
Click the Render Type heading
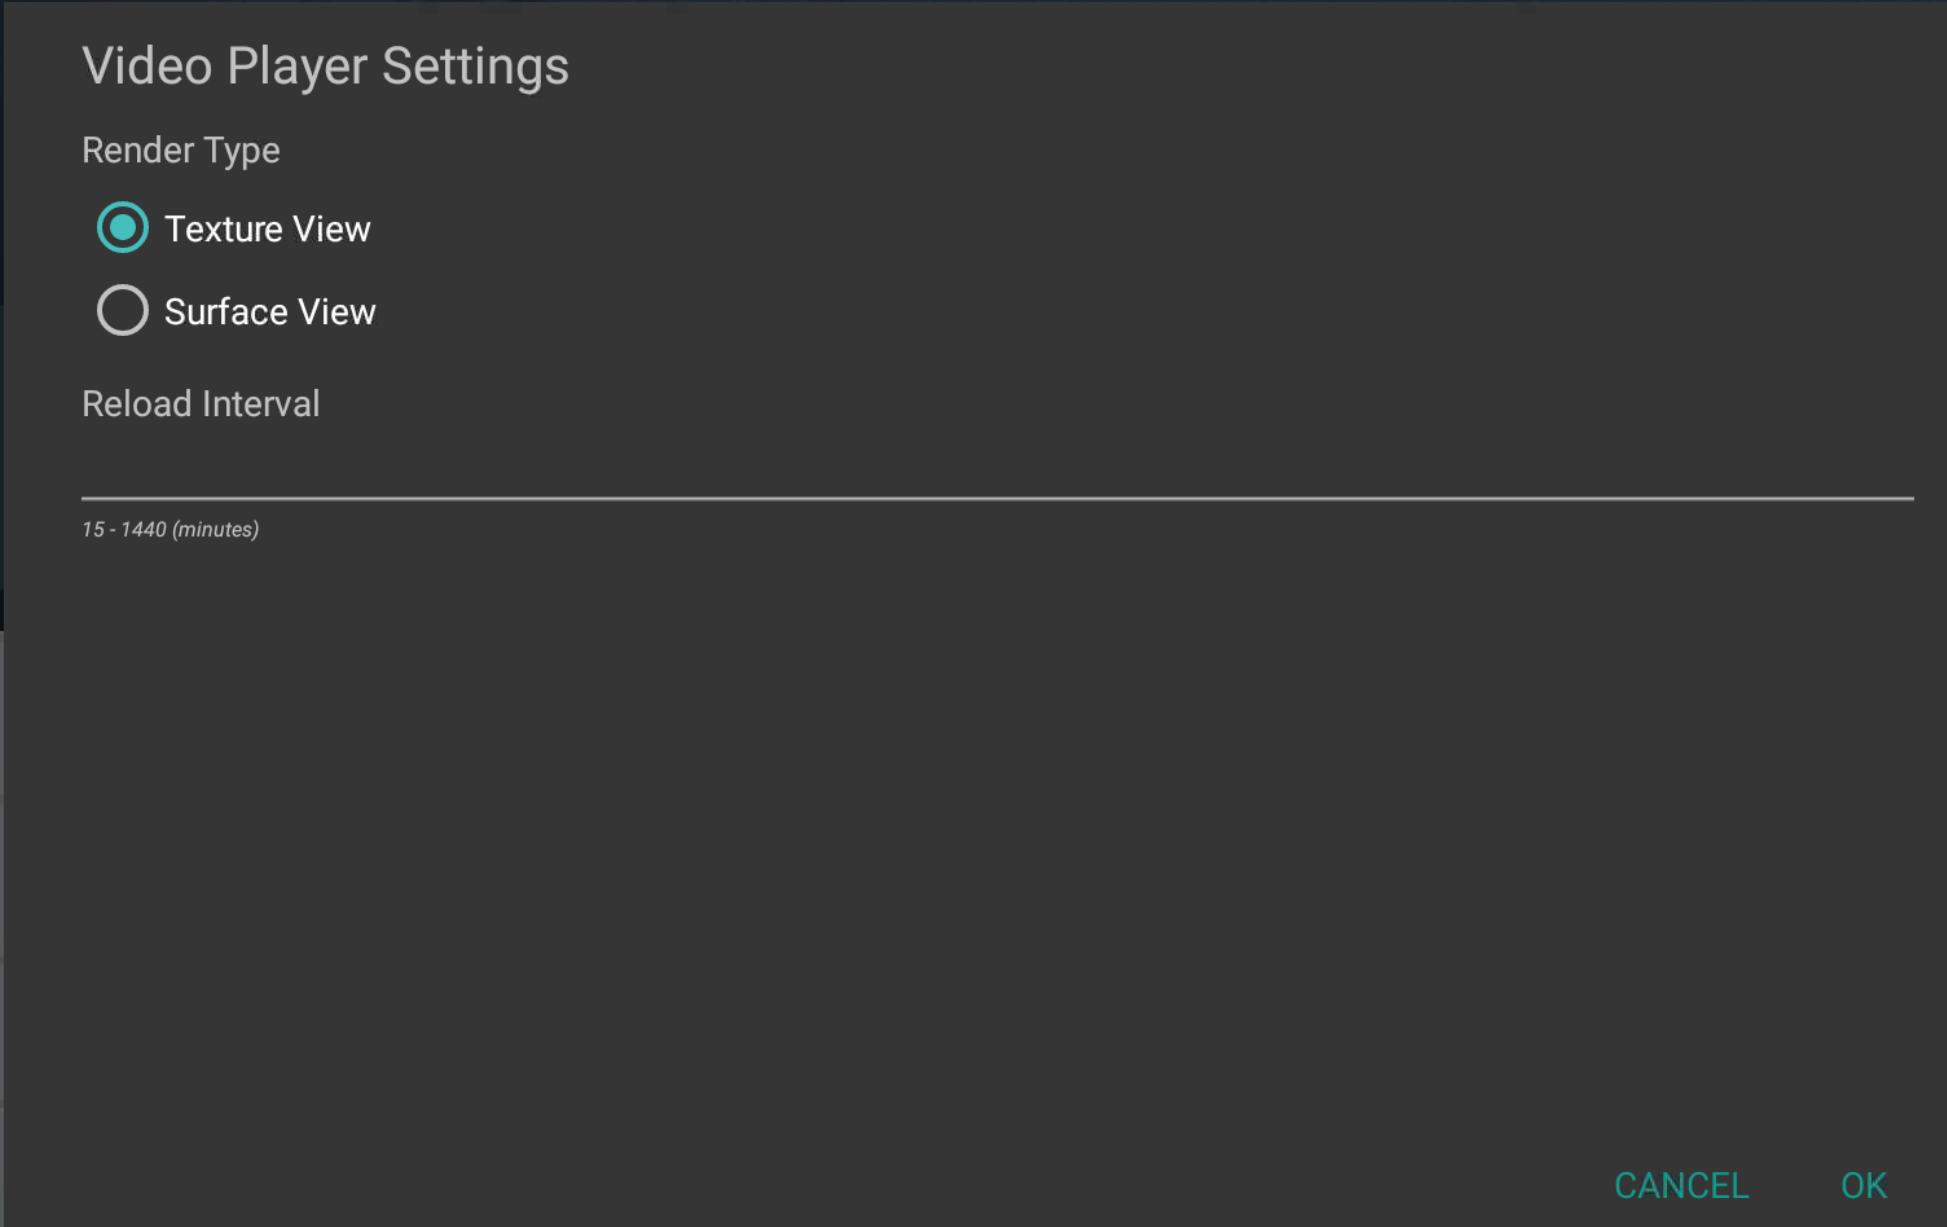181,150
